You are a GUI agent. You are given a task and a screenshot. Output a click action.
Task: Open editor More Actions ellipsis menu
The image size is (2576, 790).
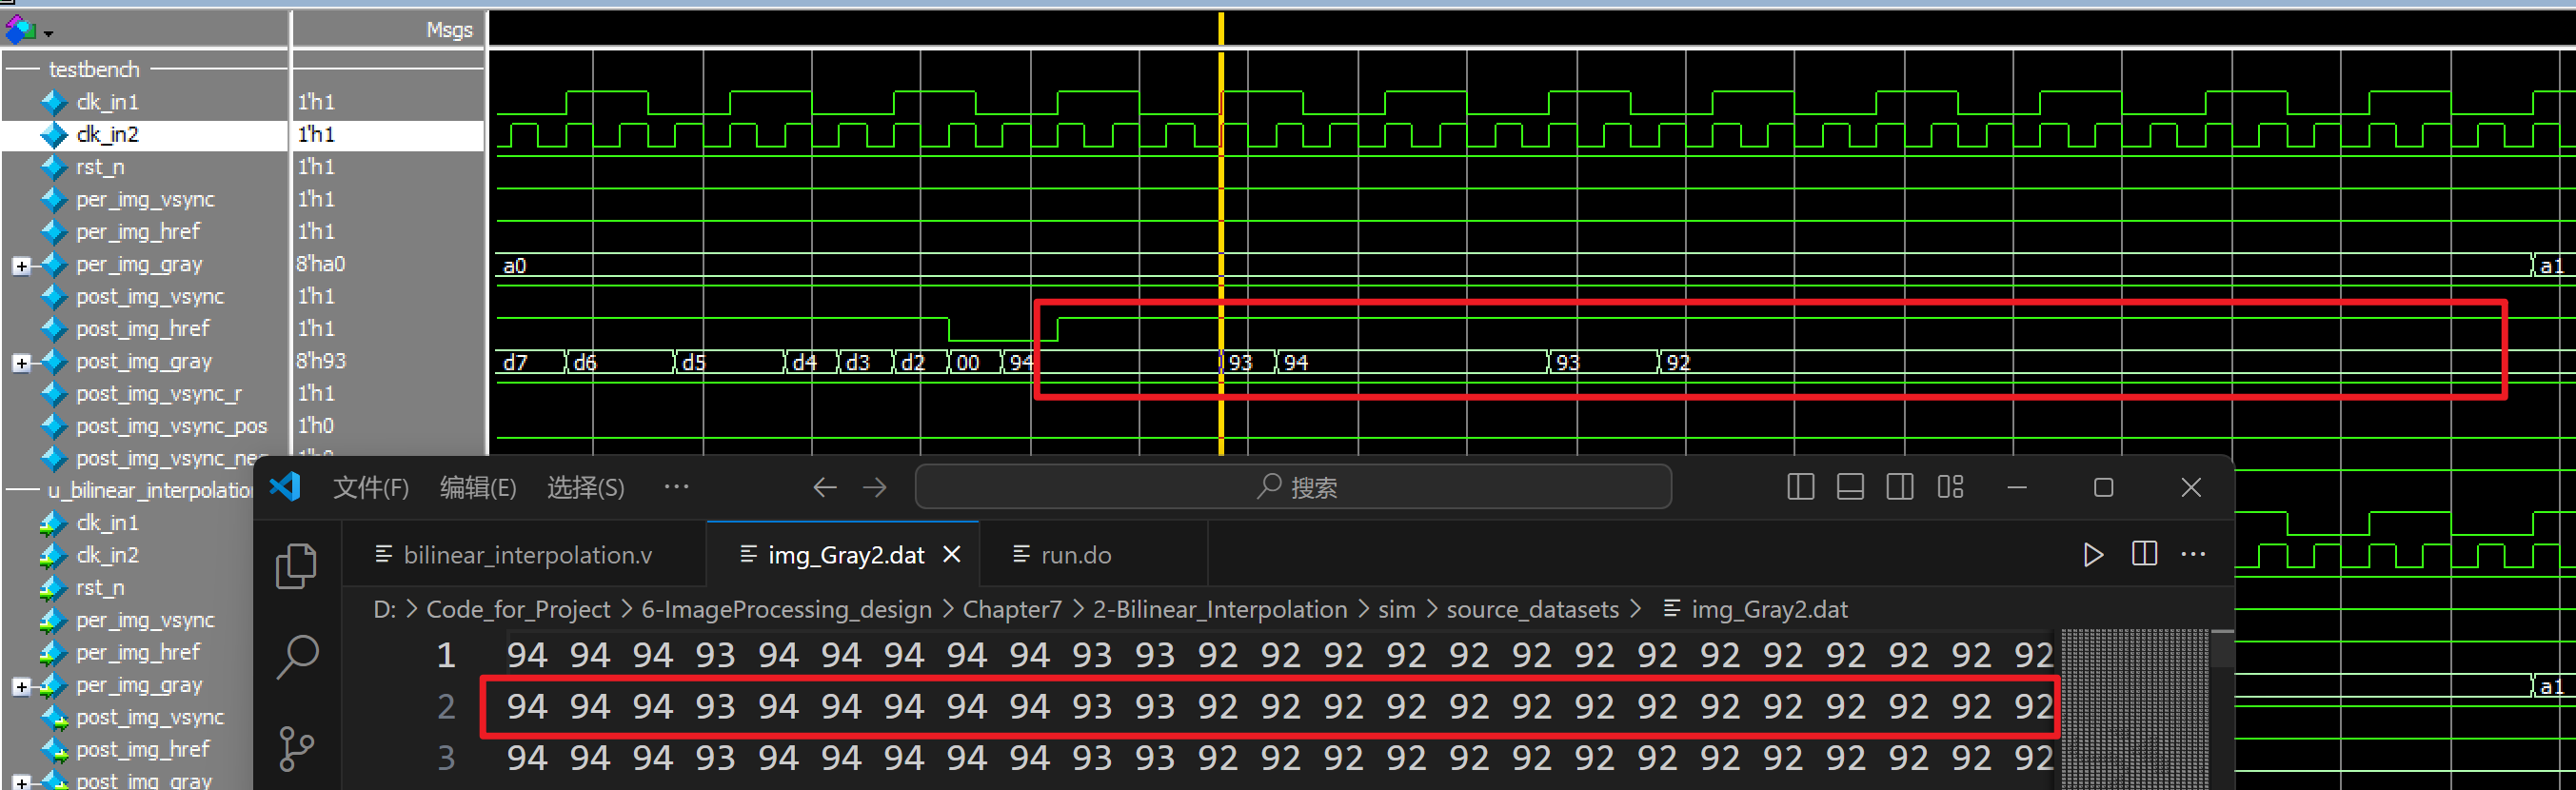[2193, 555]
